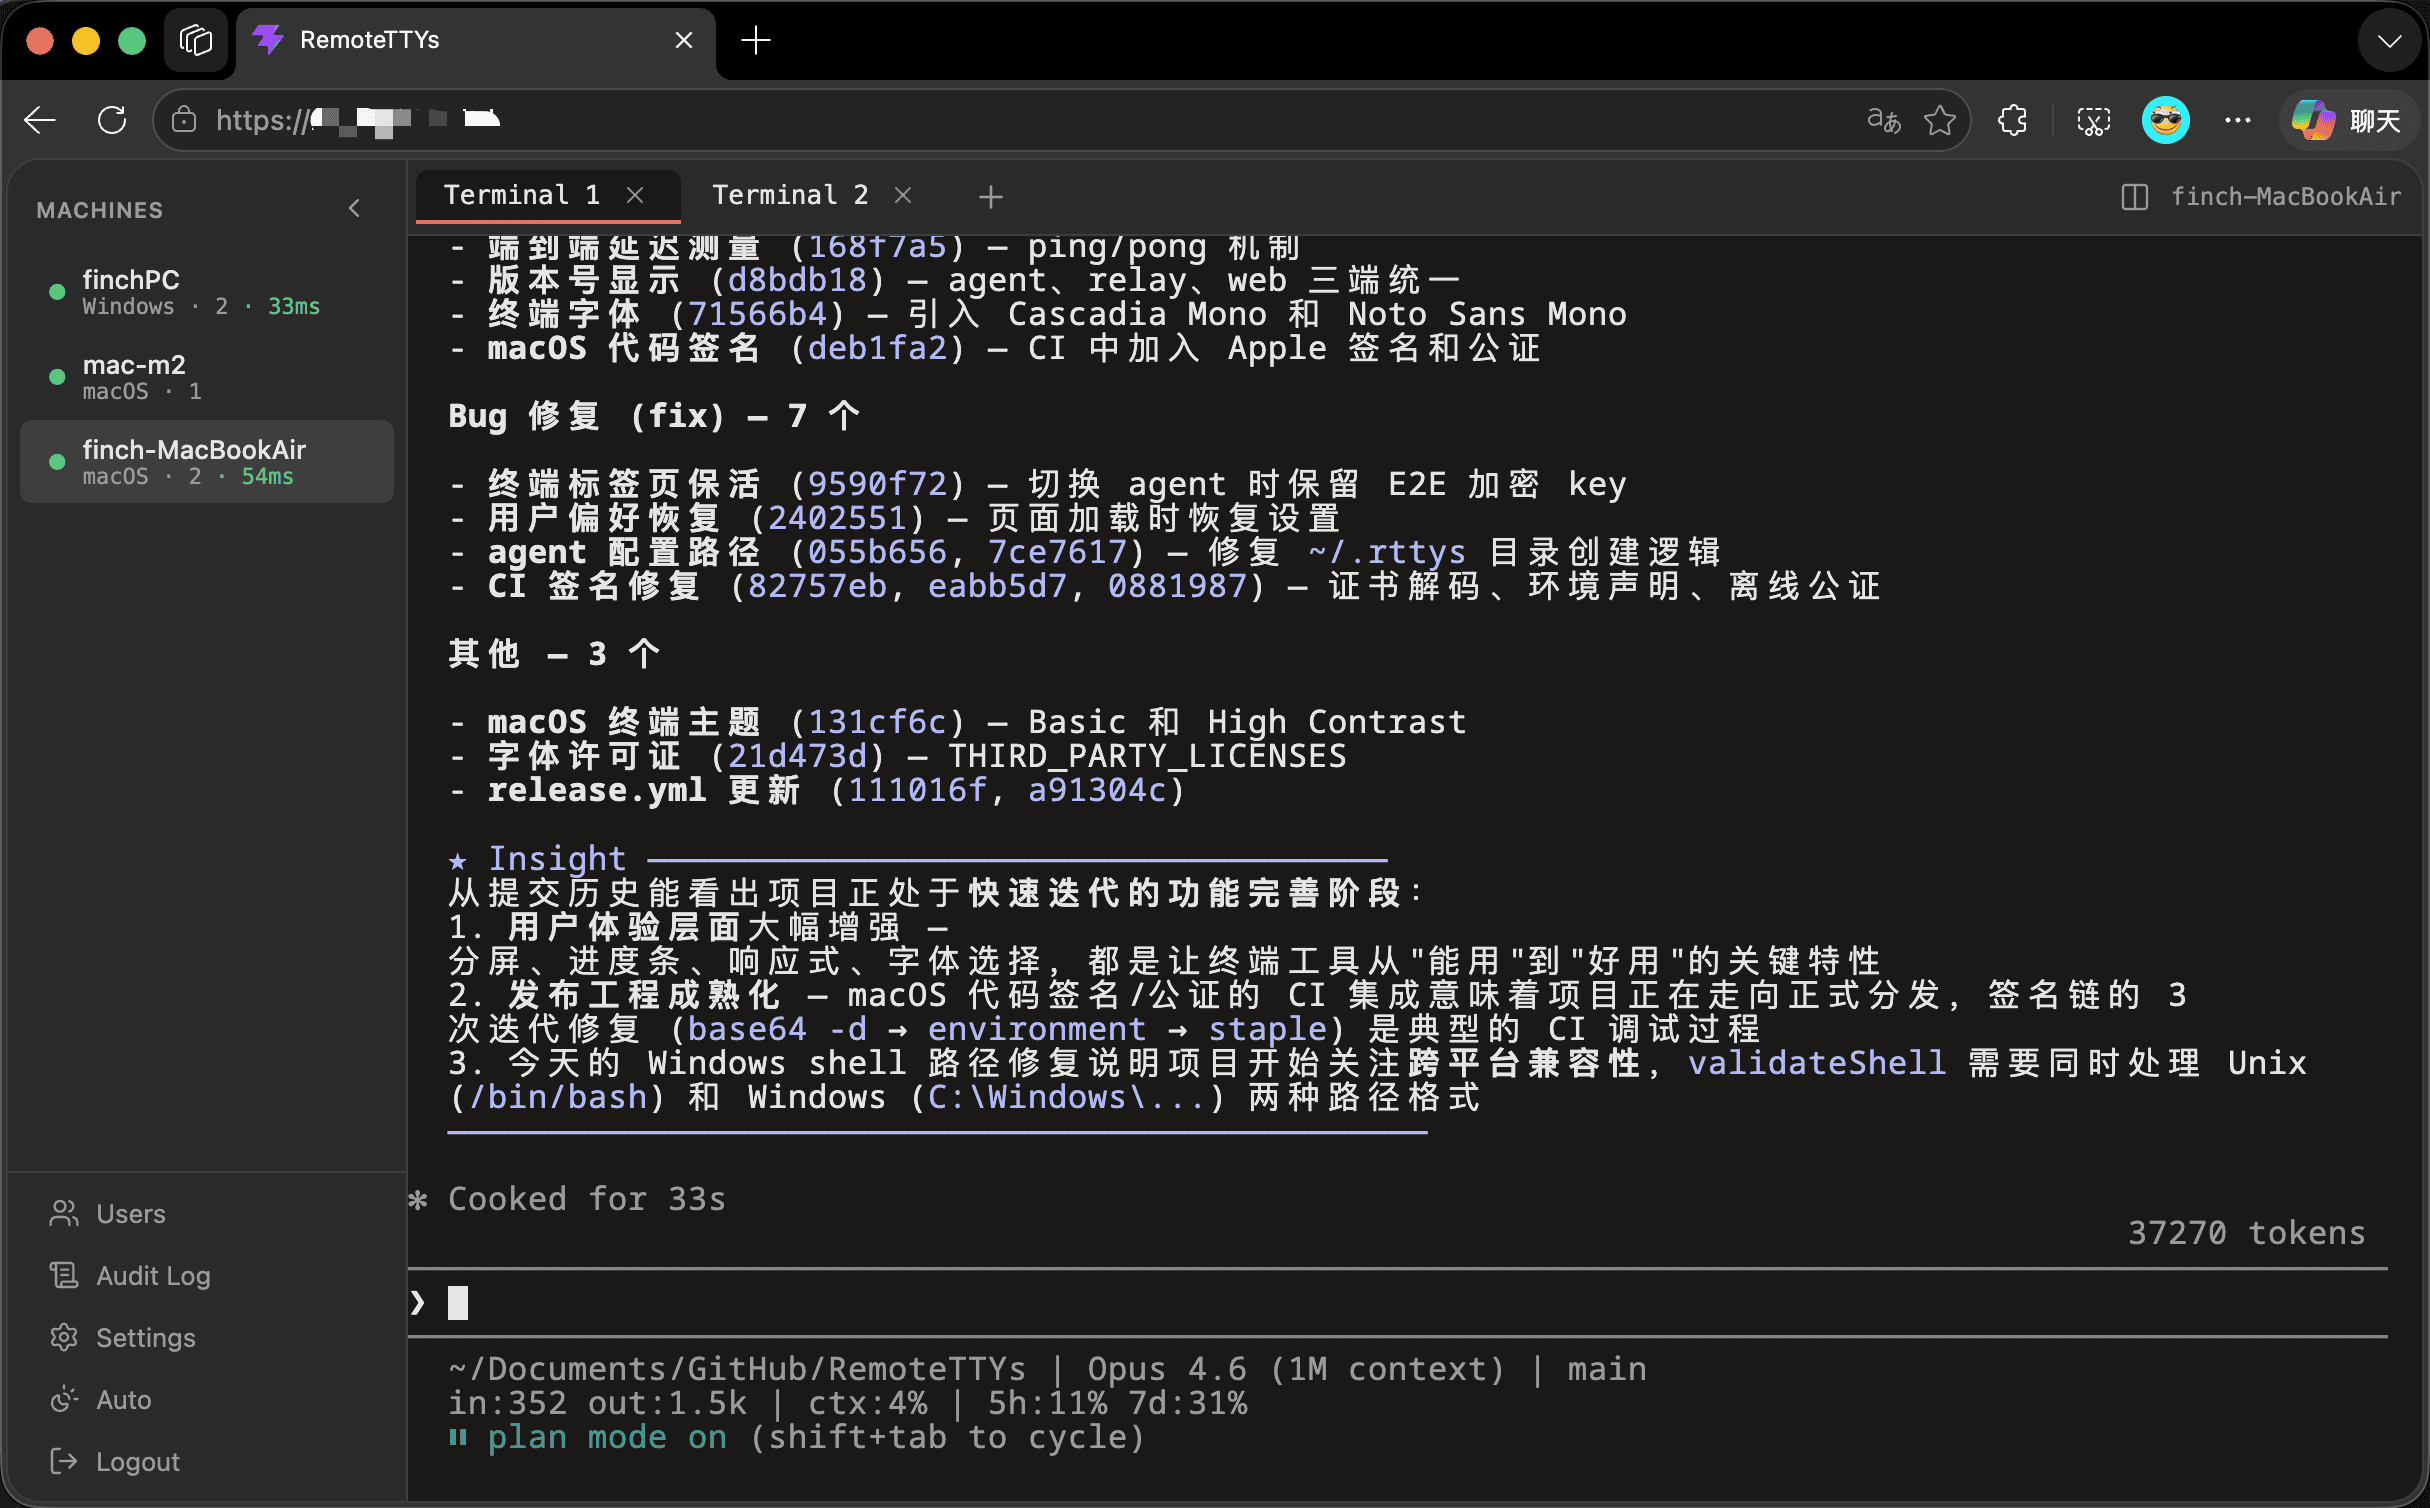Open Settings in the sidebar
The image size is (2430, 1508).
[x=123, y=1338]
